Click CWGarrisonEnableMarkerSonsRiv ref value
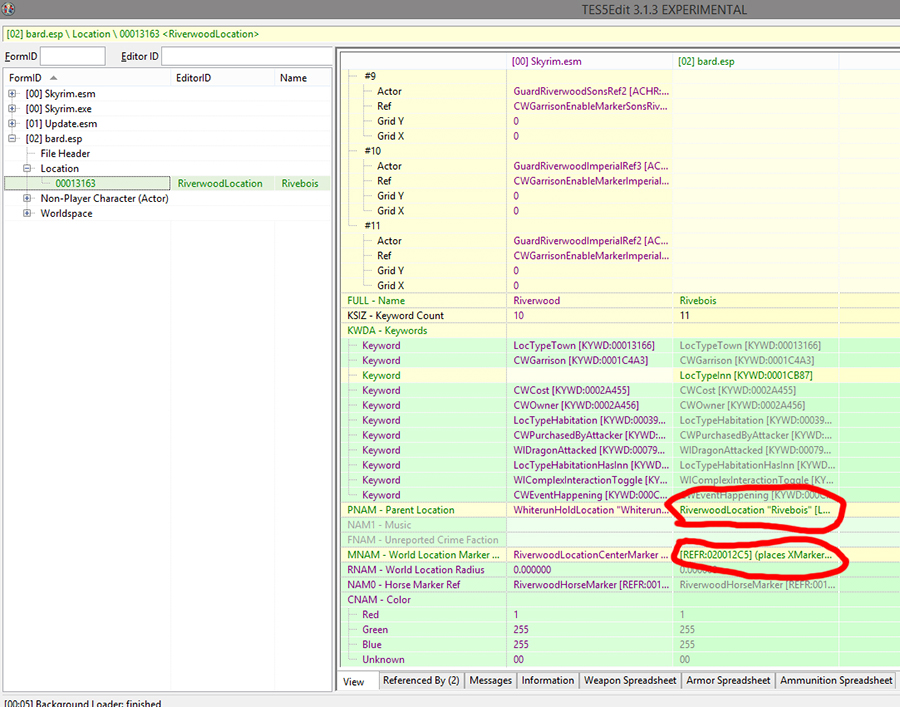Screen dimensions: 900x707 tap(591, 106)
